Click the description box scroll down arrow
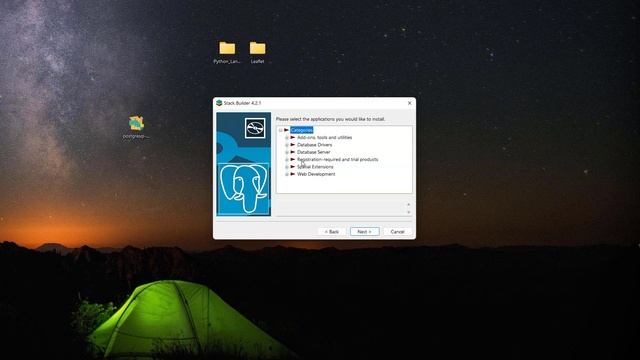Viewport: 640px width, 360px height. click(409, 212)
